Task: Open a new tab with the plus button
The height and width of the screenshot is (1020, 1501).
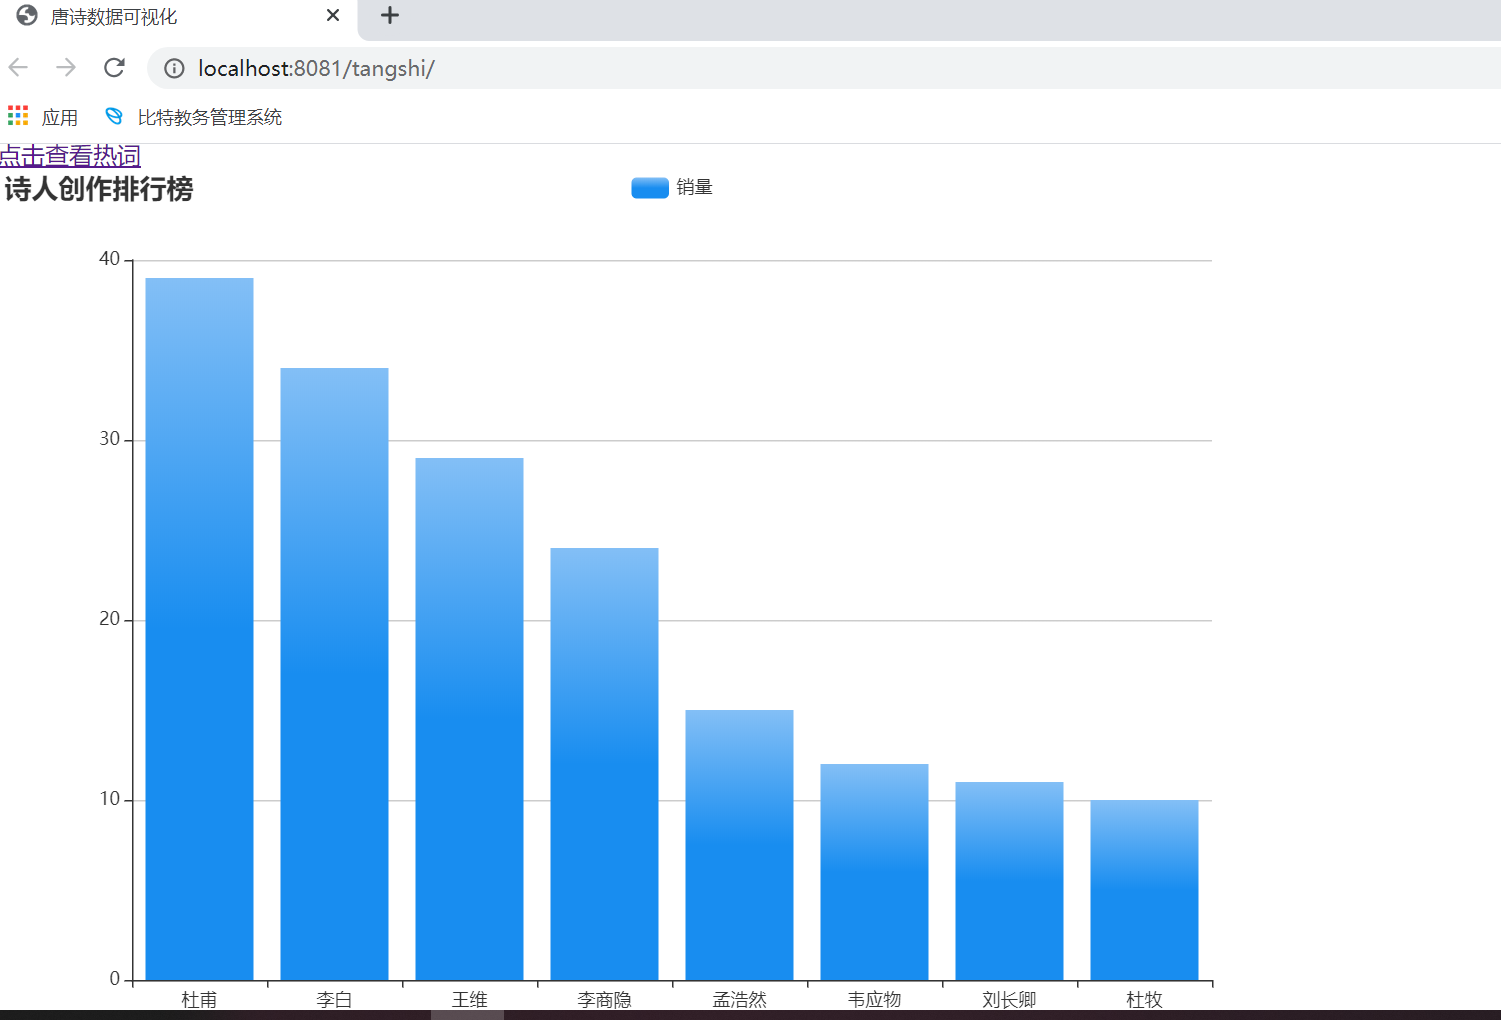Action: tap(390, 15)
